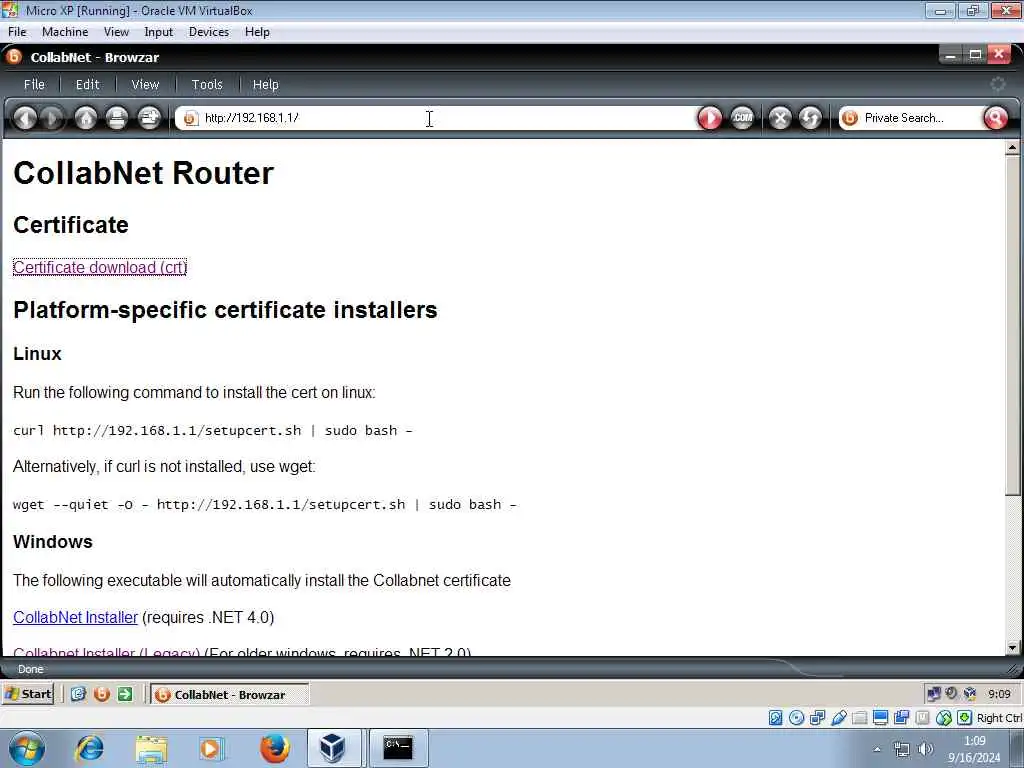Click the host network tray icon
The width and height of the screenshot is (1024, 768).
(902, 749)
